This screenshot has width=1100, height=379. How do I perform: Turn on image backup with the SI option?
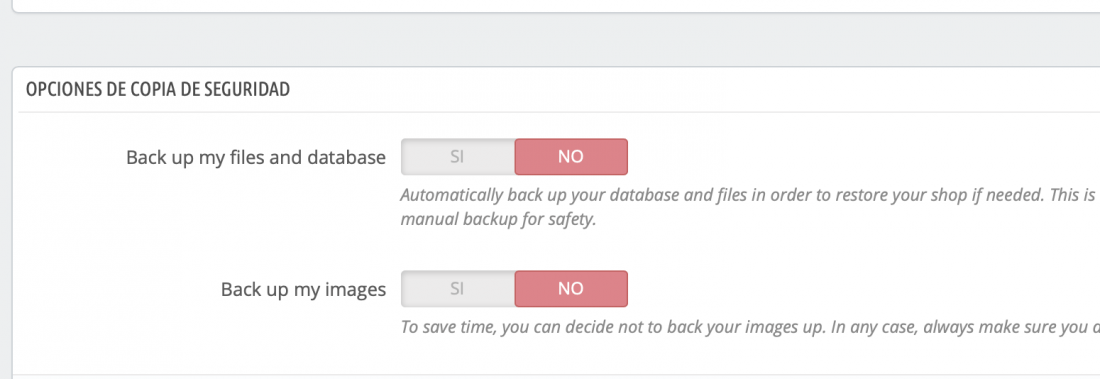tap(457, 288)
